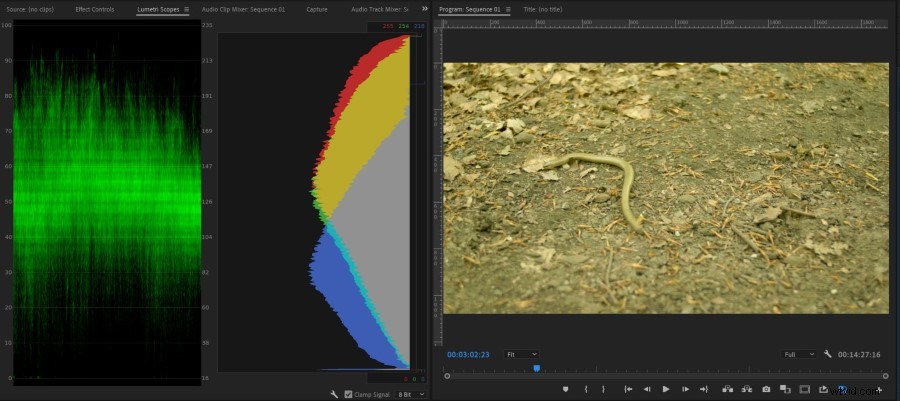Image resolution: width=900 pixels, height=401 pixels.
Task: Open Lumetri Scopes settings wrench
Action: (334, 395)
